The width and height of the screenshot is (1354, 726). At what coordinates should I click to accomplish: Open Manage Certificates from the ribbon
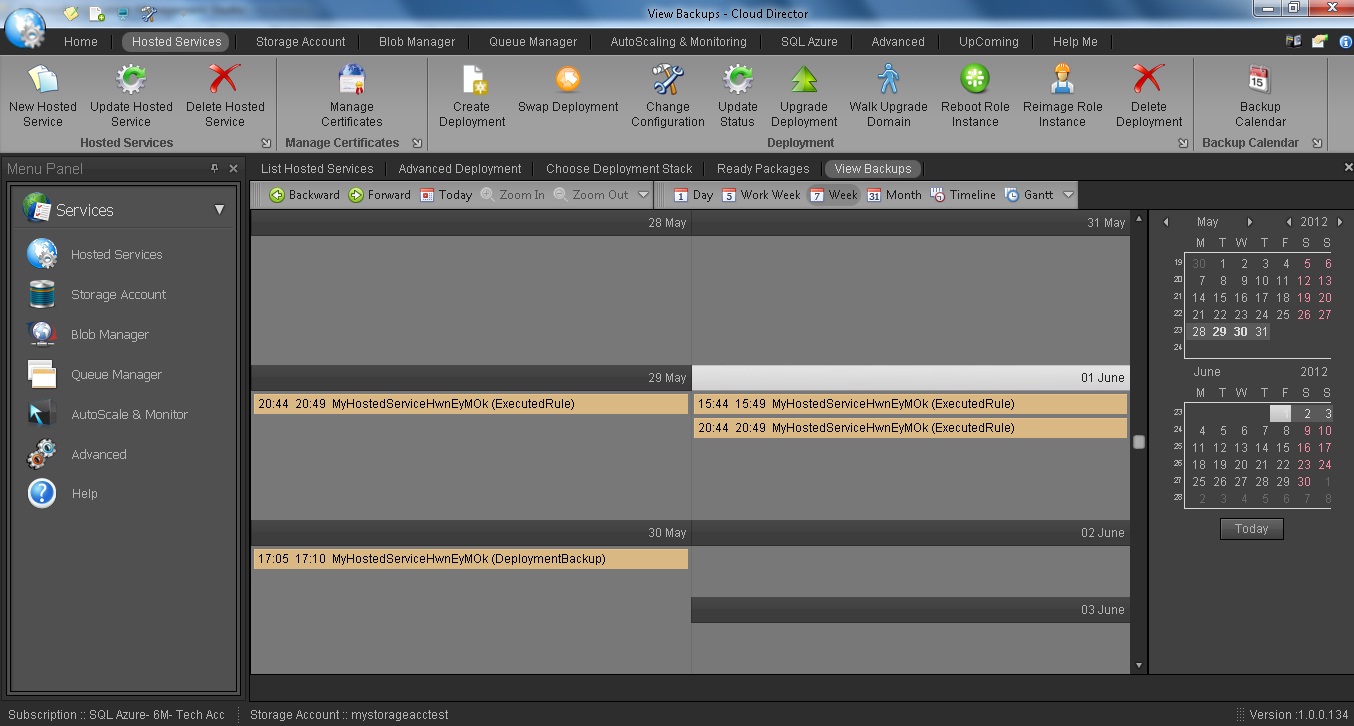pyautogui.click(x=352, y=80)
